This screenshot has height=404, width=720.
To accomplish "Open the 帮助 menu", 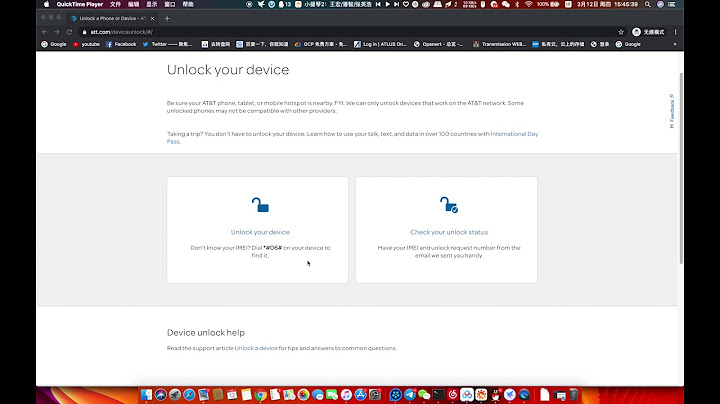I will click(x=188, y=4).
